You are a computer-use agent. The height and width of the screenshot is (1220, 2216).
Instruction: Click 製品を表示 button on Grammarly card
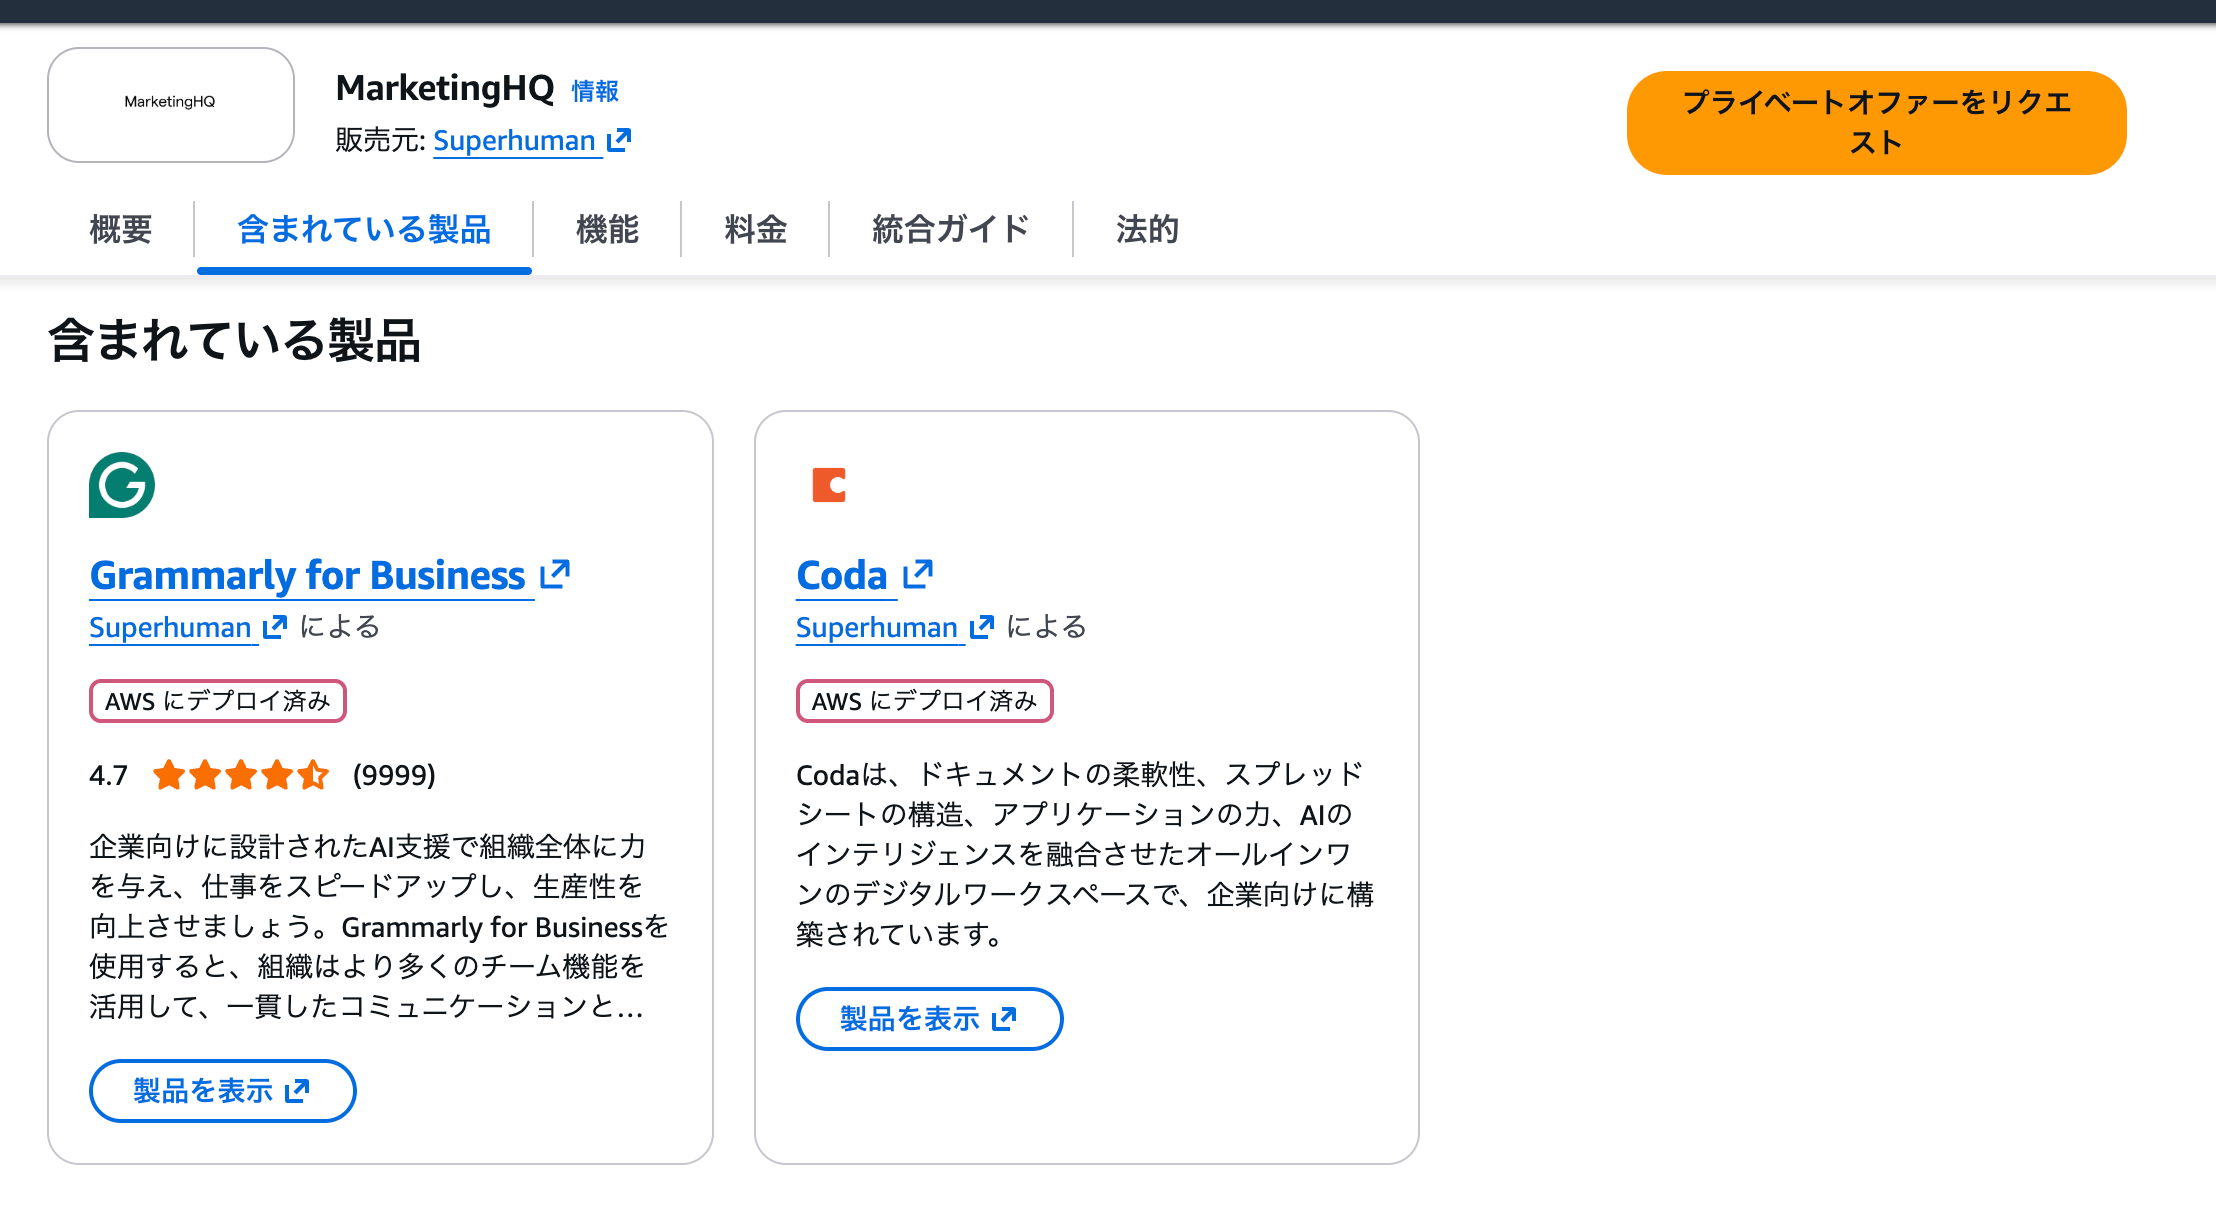point(222,1090)
